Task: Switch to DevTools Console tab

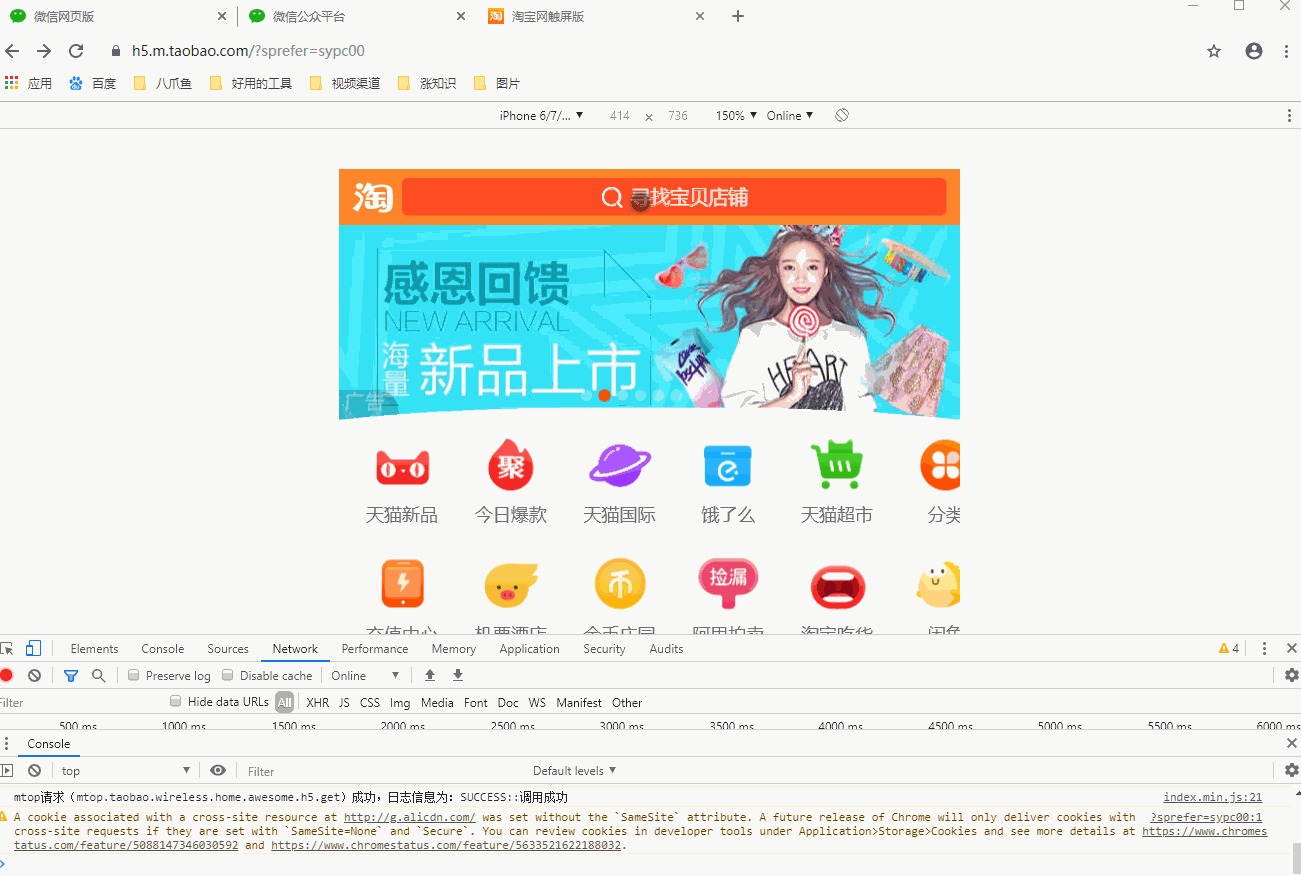Action: pos(163,648)
